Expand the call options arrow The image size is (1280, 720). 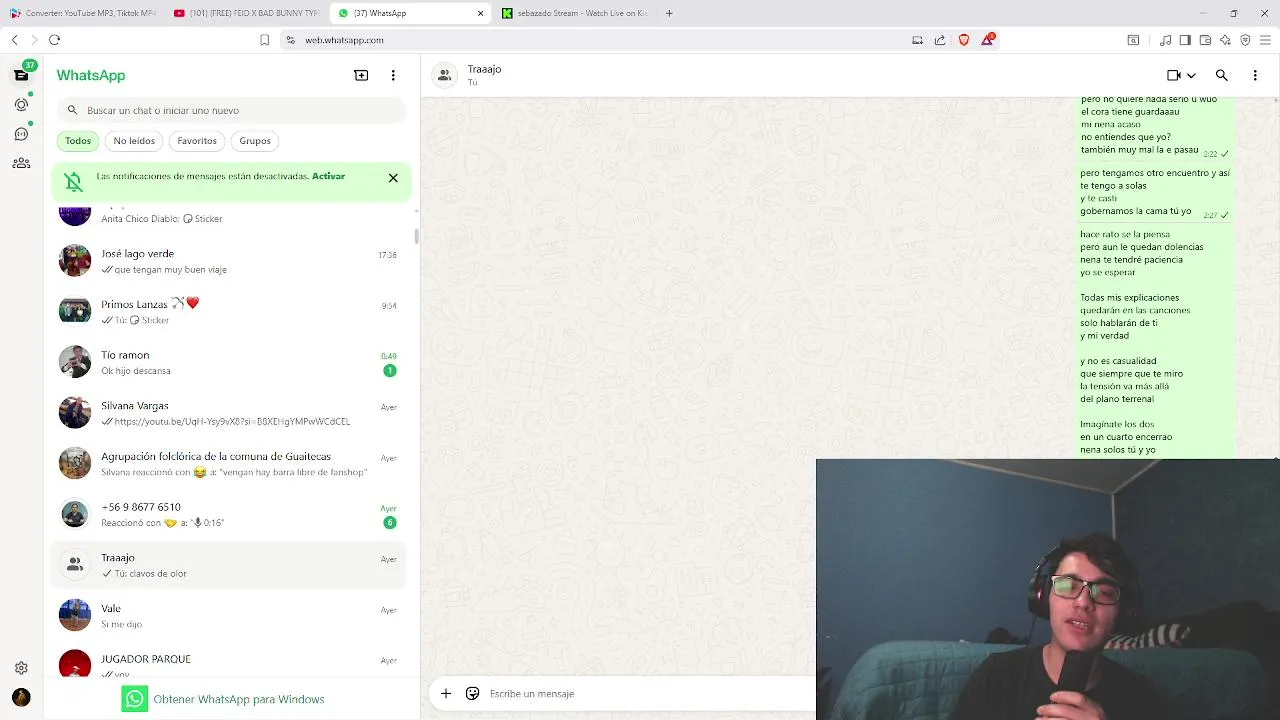tap(1191, 75)
